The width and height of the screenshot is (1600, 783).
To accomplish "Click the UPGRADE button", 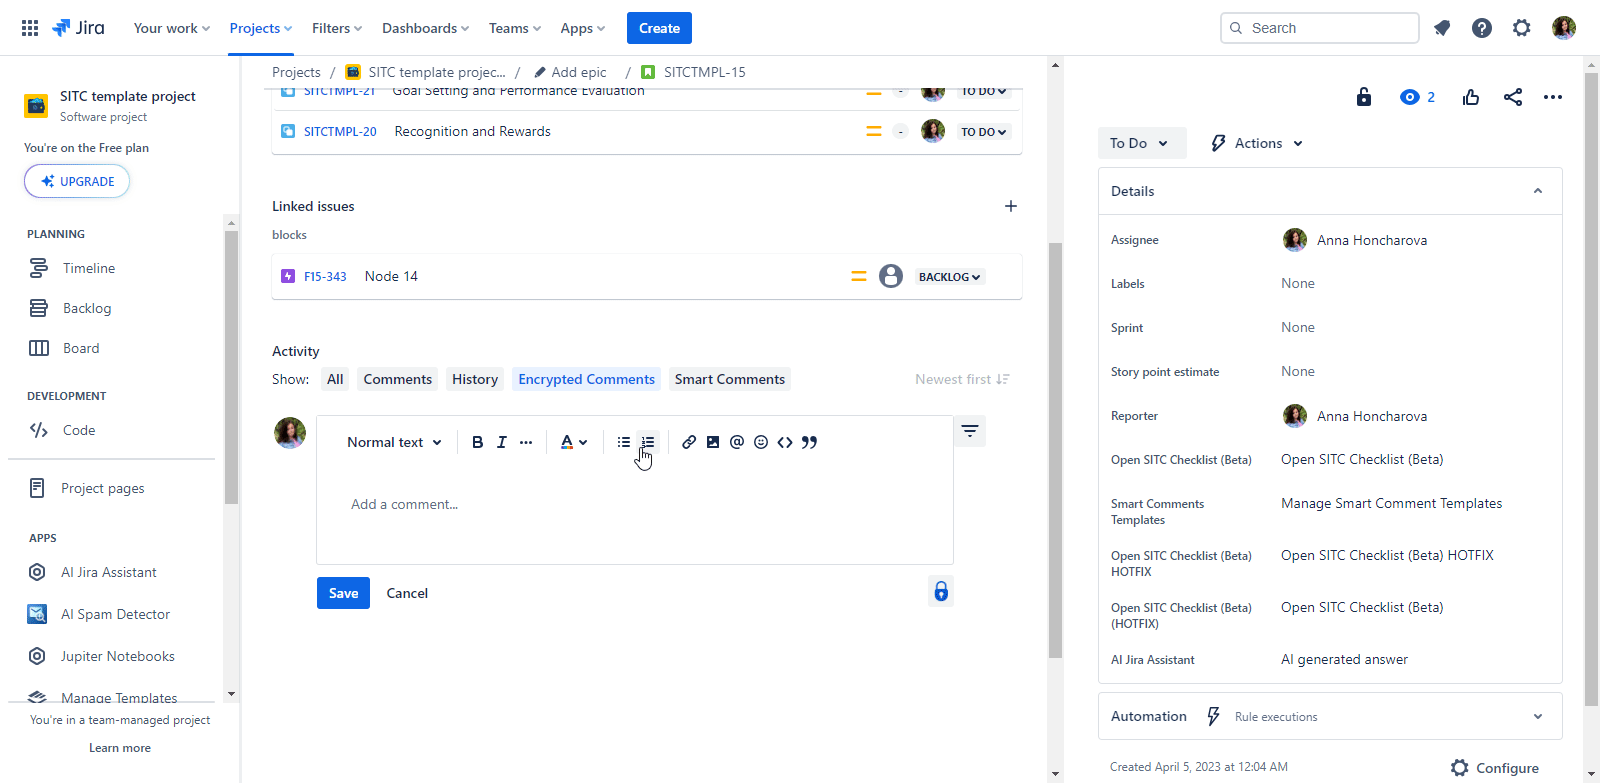I will click(x=77, y=181).
